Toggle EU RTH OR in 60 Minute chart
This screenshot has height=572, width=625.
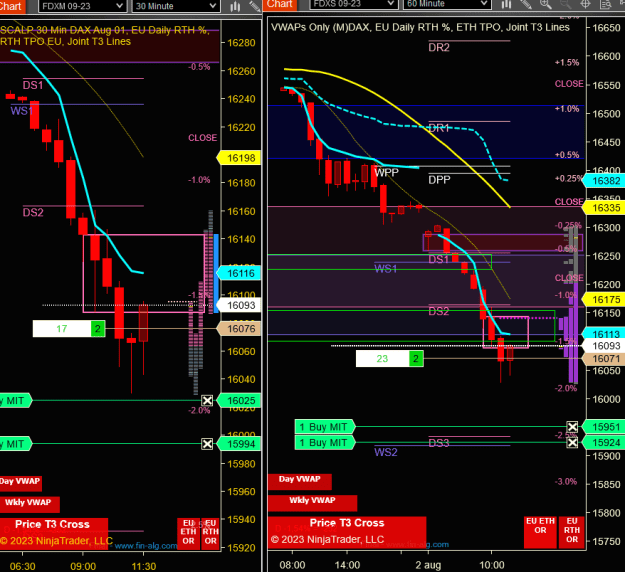point(572,532)
